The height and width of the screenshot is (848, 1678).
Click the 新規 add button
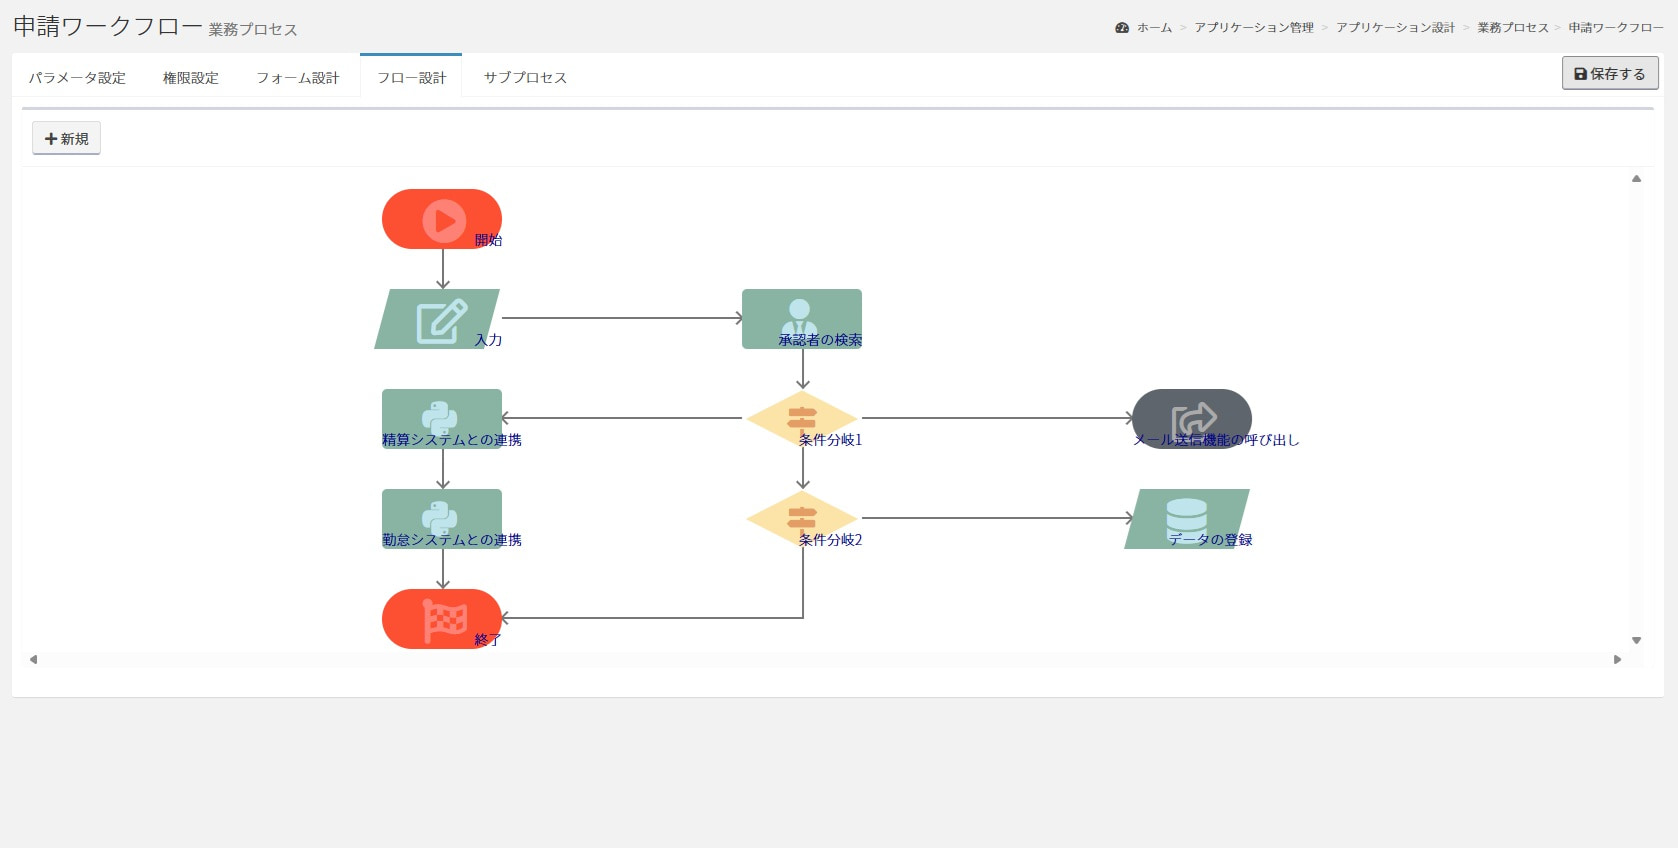click(x=67, y=139)
